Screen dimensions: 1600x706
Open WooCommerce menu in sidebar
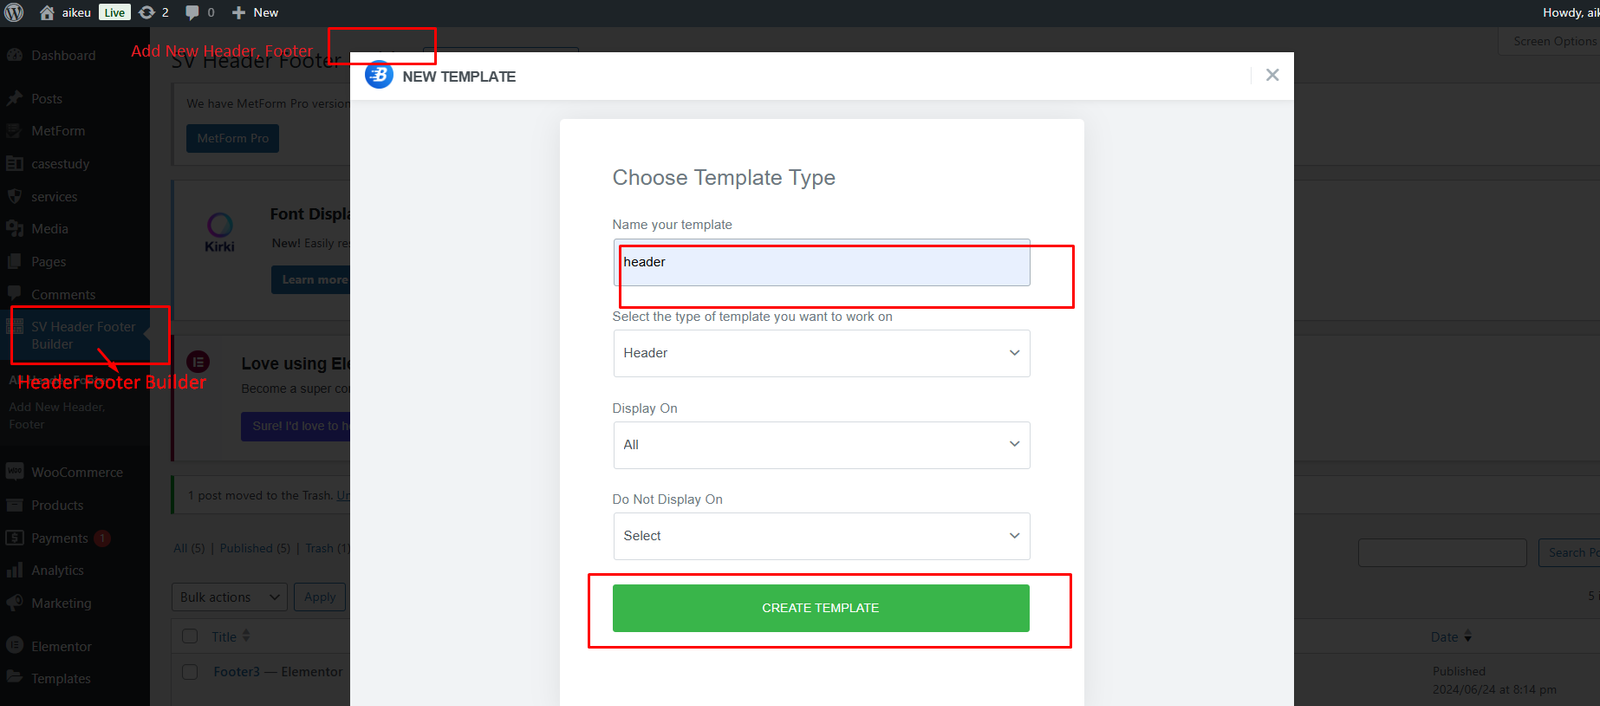click(76, 472)
